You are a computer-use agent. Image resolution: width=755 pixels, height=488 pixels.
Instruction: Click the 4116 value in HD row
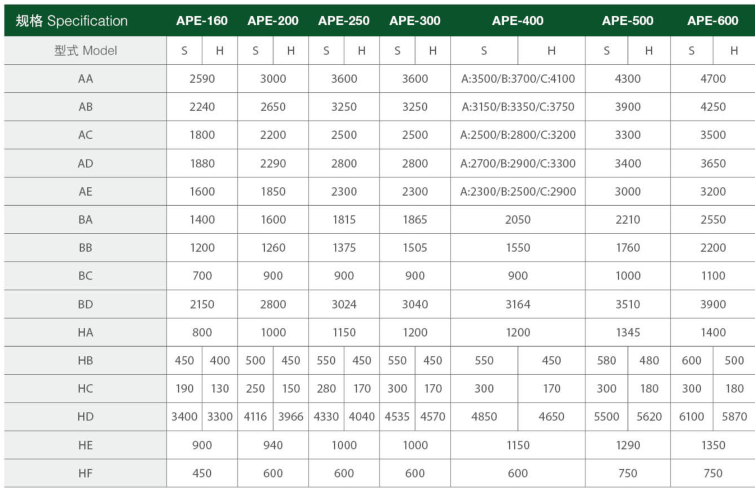point(255,416)
